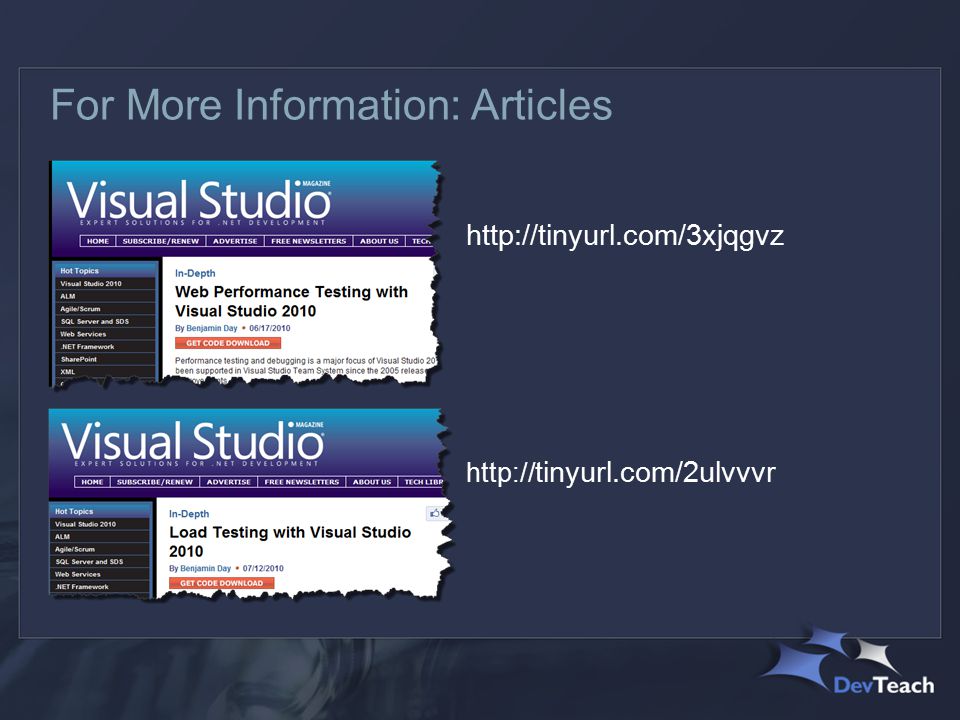This screenshot has width=960, height=720.
Task: Click the Visual Studio Magazine logo in bottom screenshot
Action: click(x=193, y=441)
